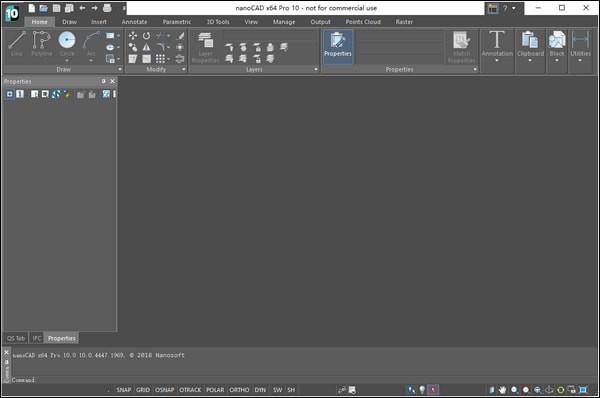Viewport: 600px width, 398px height.
Task: Select the Arc tool
Action: pos(91,44)
